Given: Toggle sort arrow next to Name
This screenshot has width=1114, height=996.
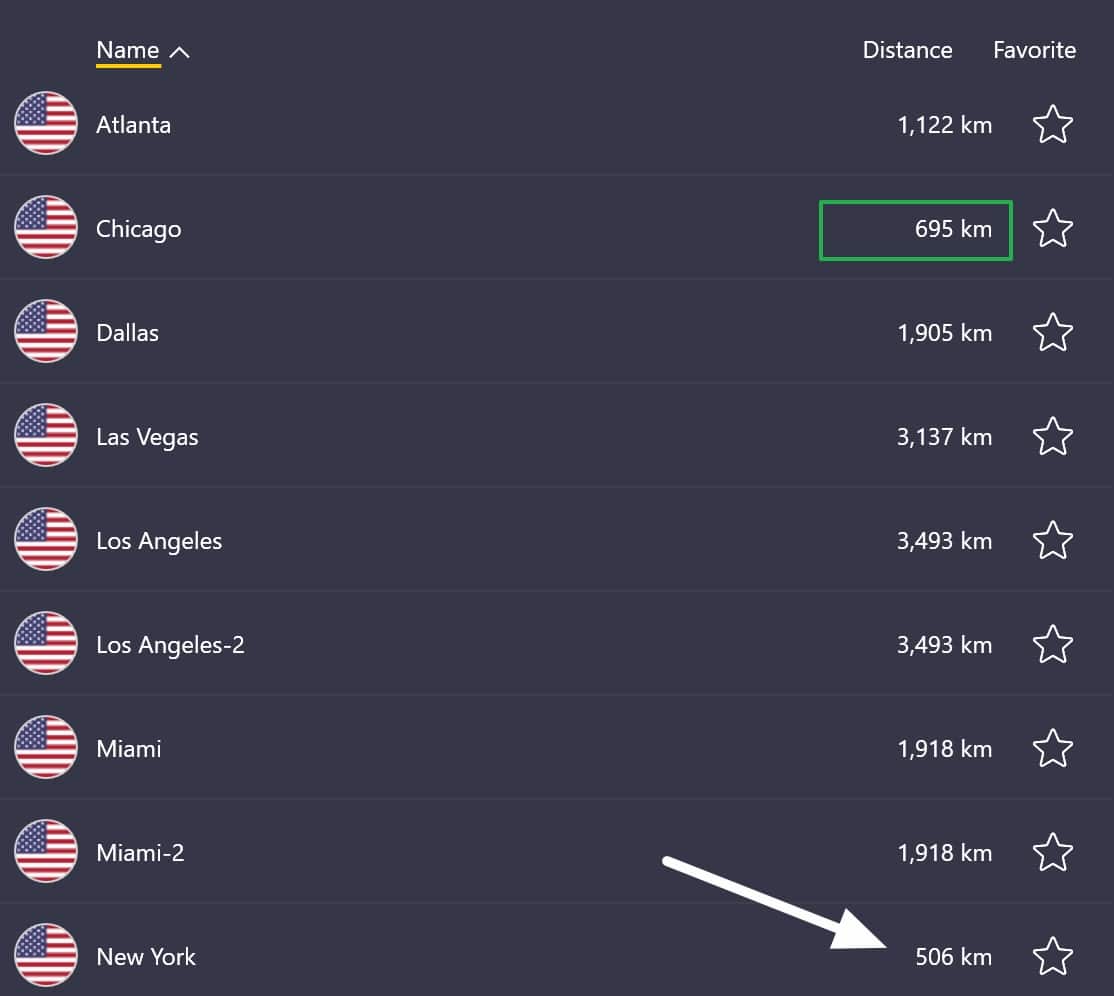Looking at the screenshot, I should pyautogui.click(x=180, y=52).
